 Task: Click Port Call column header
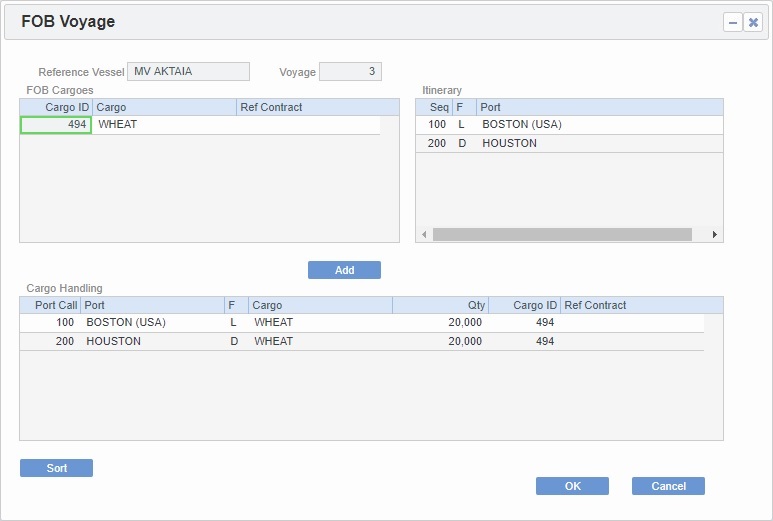point(50,305)
